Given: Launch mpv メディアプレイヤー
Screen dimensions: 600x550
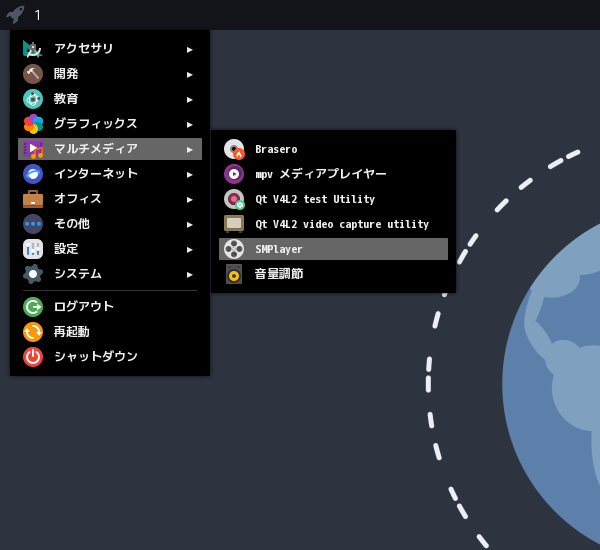Looking at the screenshot, I should pos(333,174).
